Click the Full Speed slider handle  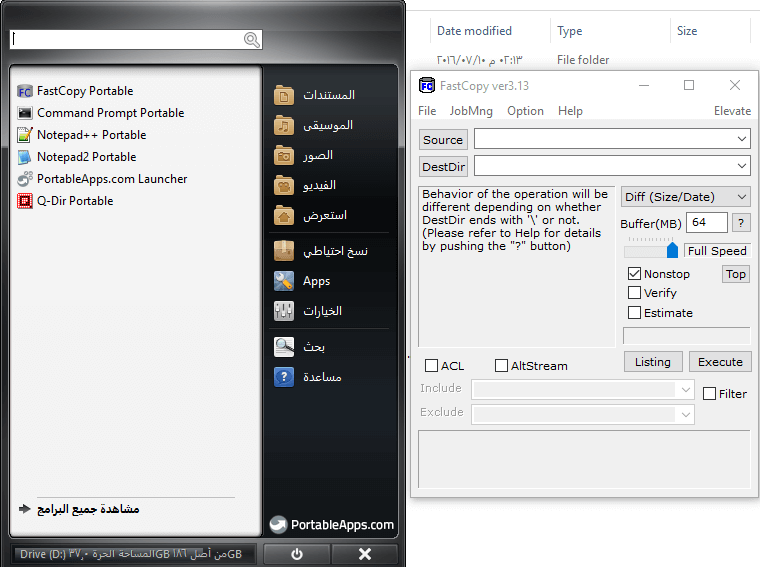click(672, 250)
